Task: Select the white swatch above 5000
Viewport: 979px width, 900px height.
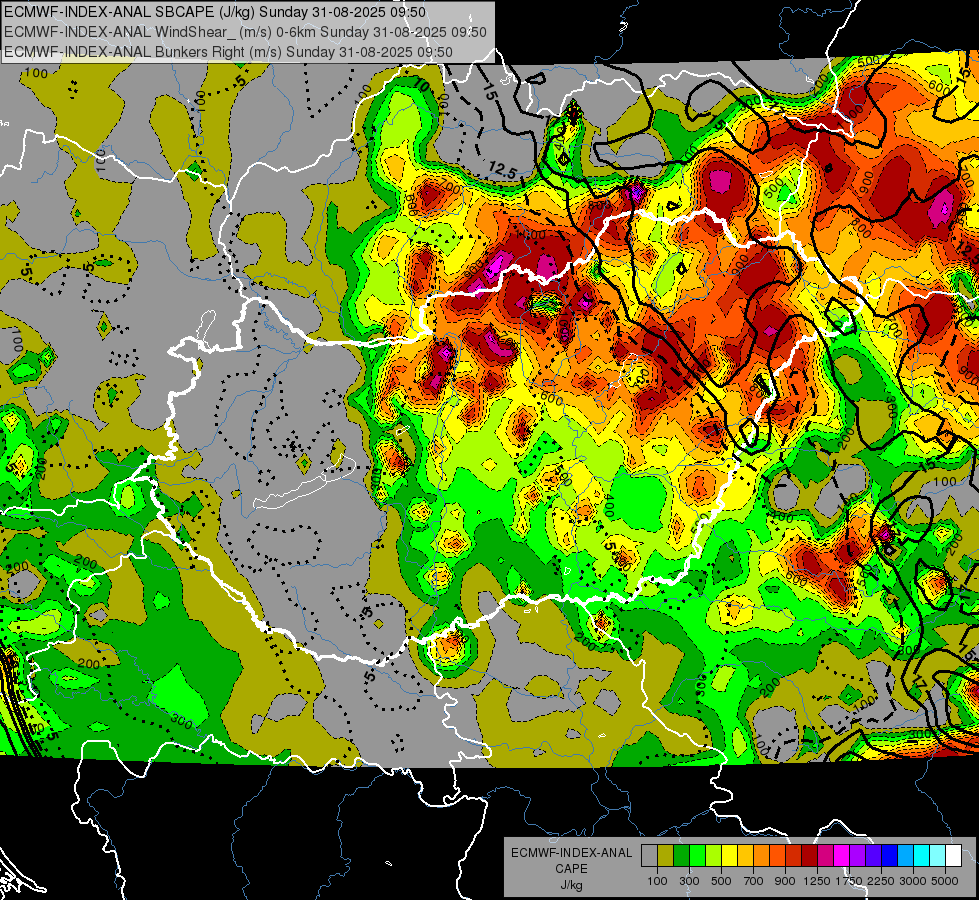Action: point(954,855)
